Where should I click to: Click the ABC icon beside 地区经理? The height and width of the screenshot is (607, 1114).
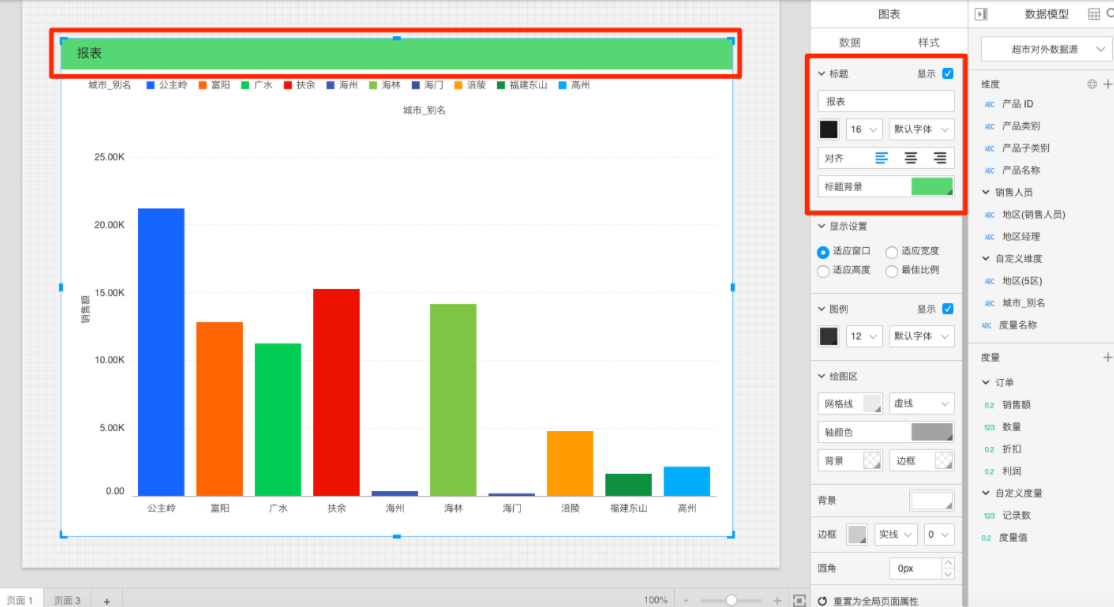pyautogui.click(x=990, y=237)
